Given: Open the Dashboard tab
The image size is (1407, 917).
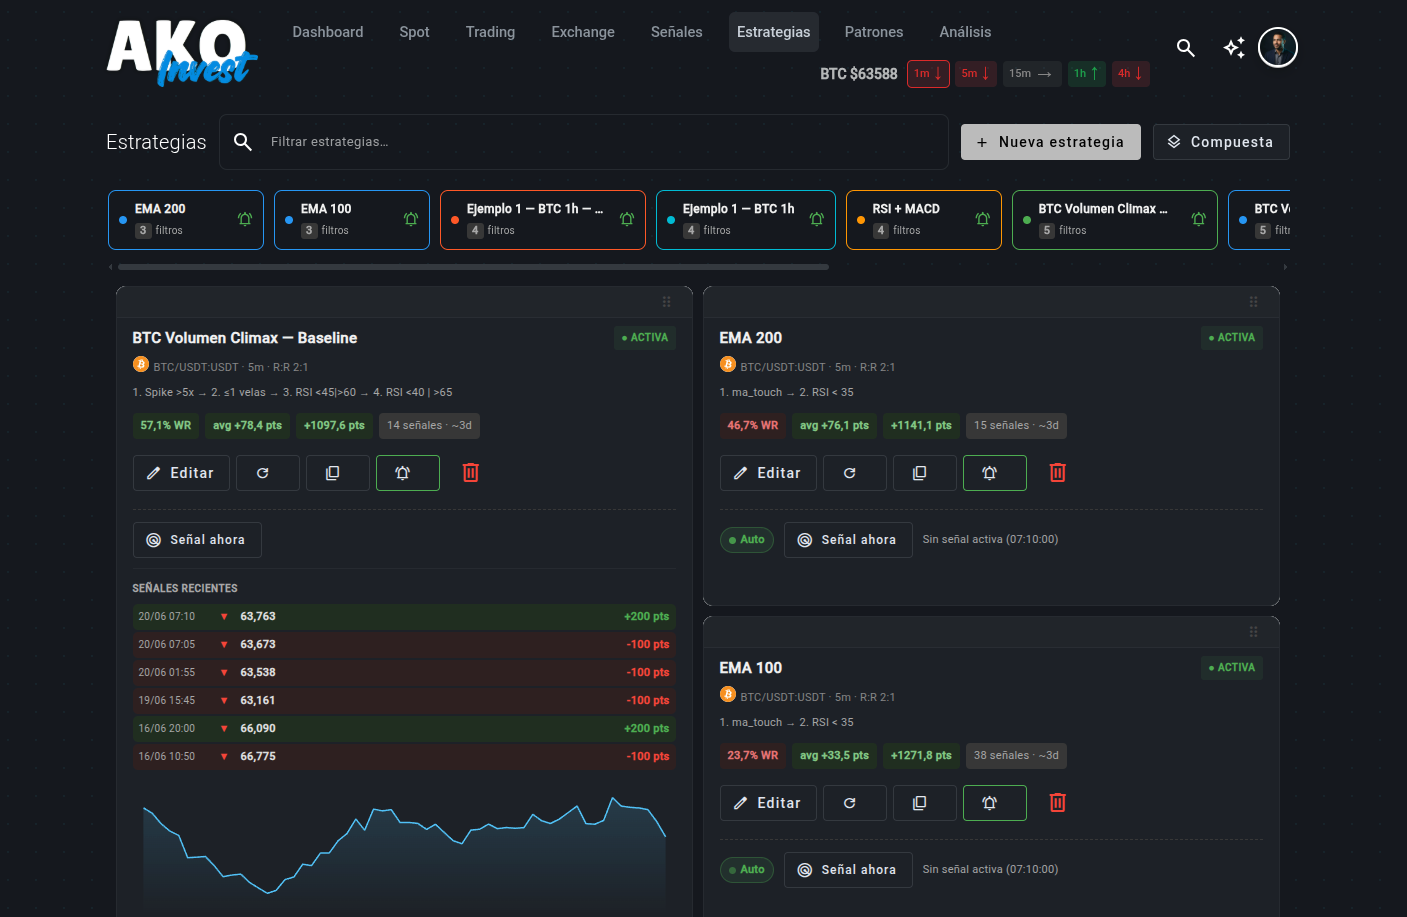Looking at the screenshot, I should [x=328, y=32].
